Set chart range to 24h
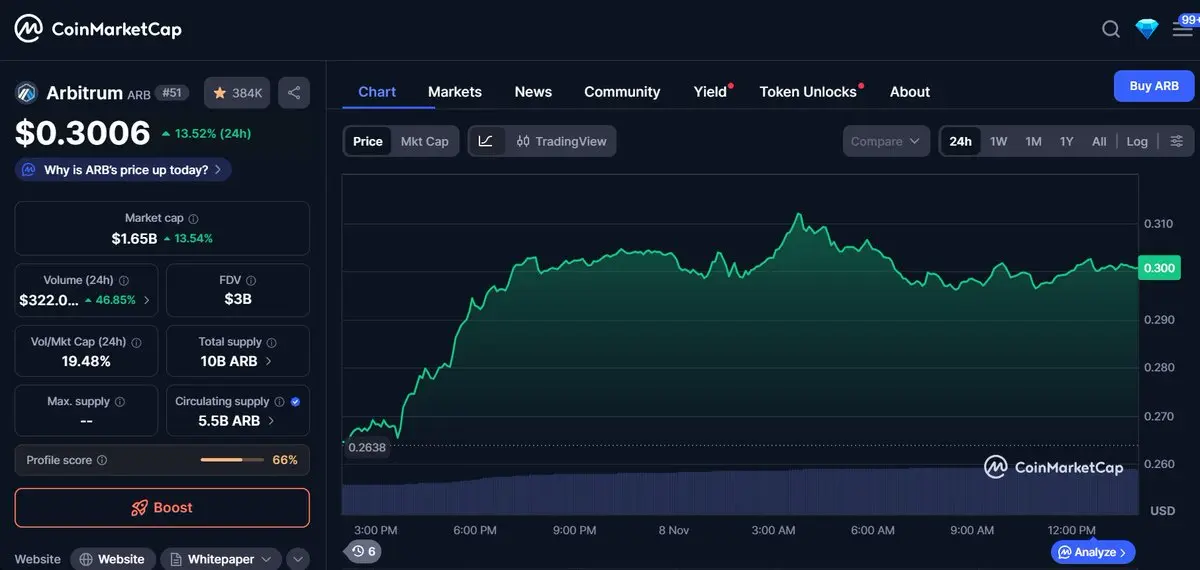The image size is (1200, 570). pos(961,141)
